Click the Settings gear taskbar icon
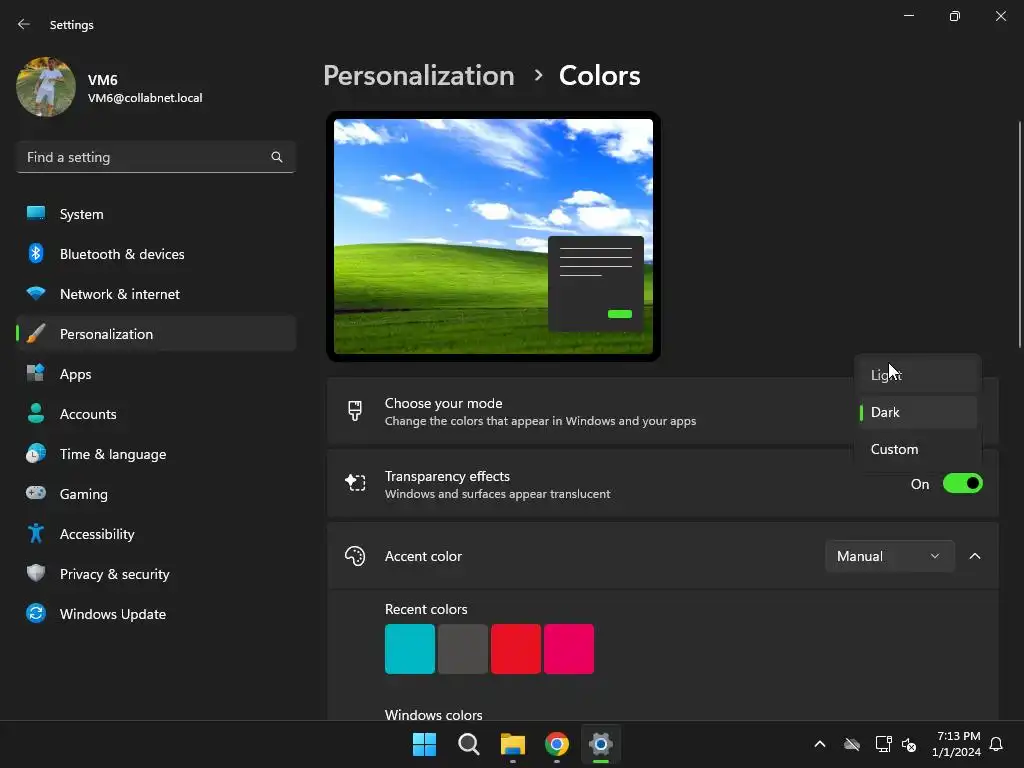 coord(601,744)
